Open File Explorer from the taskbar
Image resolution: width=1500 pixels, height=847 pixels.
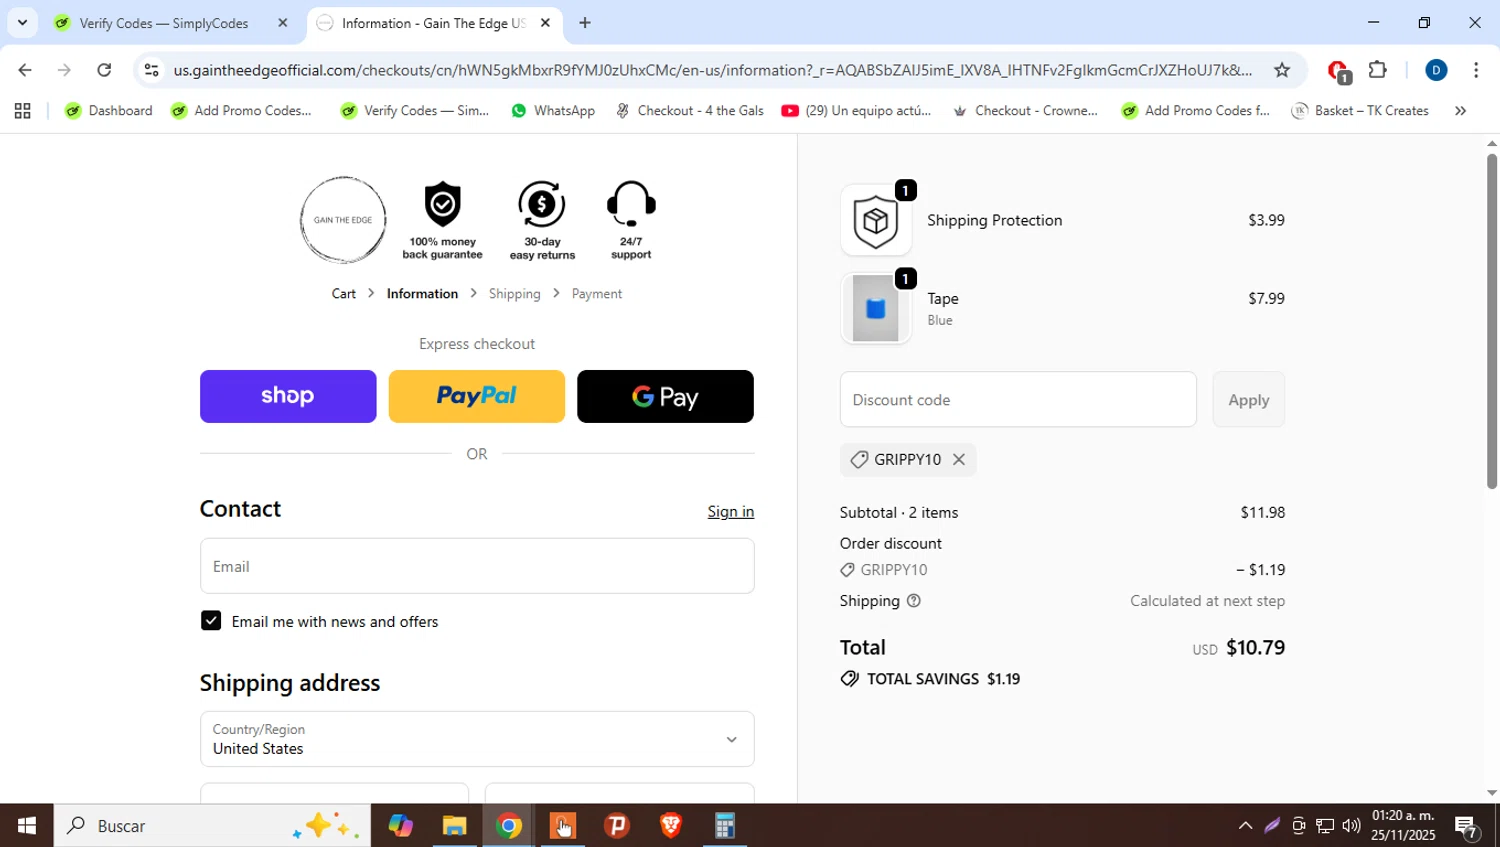coord(455,826)
